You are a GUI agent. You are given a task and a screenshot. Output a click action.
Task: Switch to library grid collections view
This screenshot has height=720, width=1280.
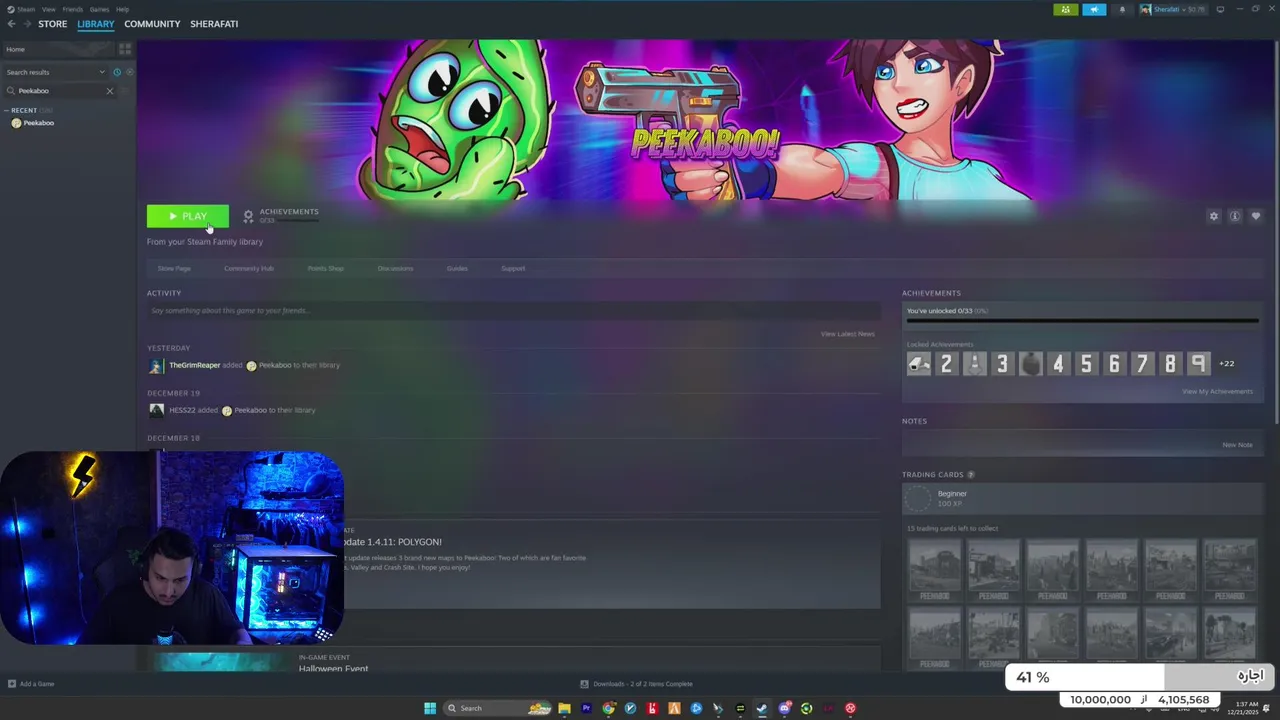125,49
